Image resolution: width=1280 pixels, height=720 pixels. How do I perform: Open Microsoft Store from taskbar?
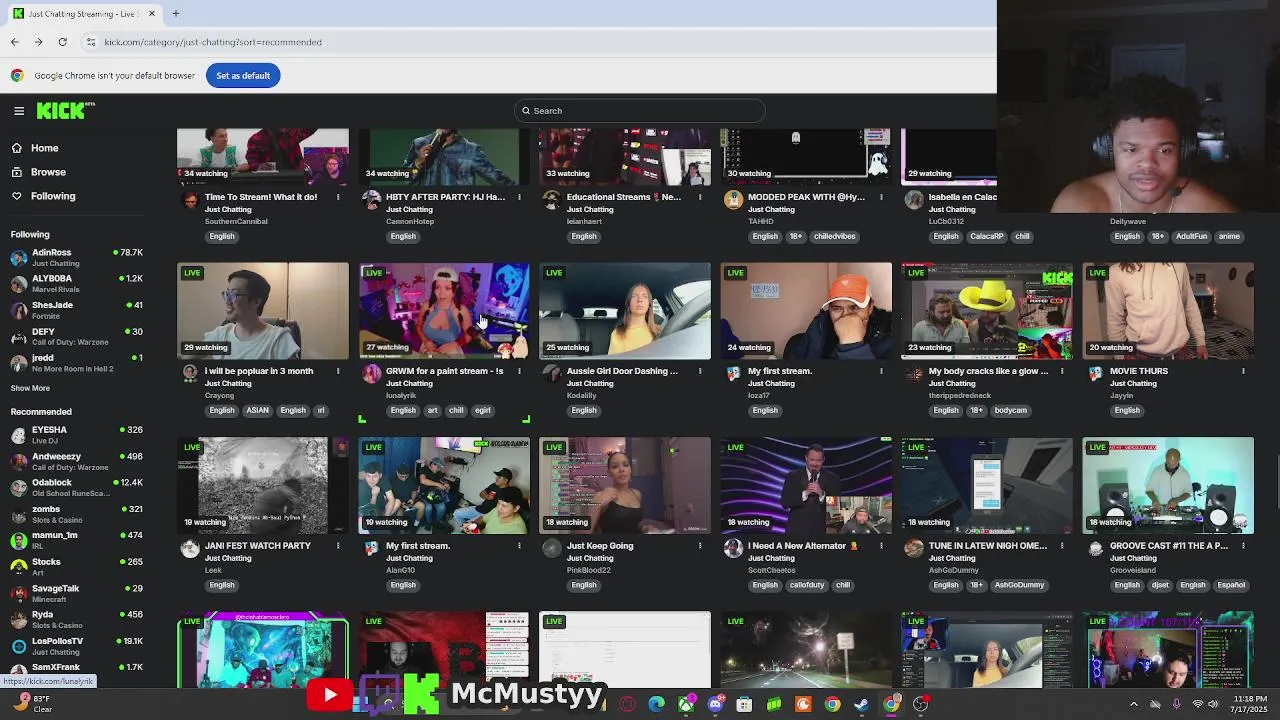click(x=744, y=704)
